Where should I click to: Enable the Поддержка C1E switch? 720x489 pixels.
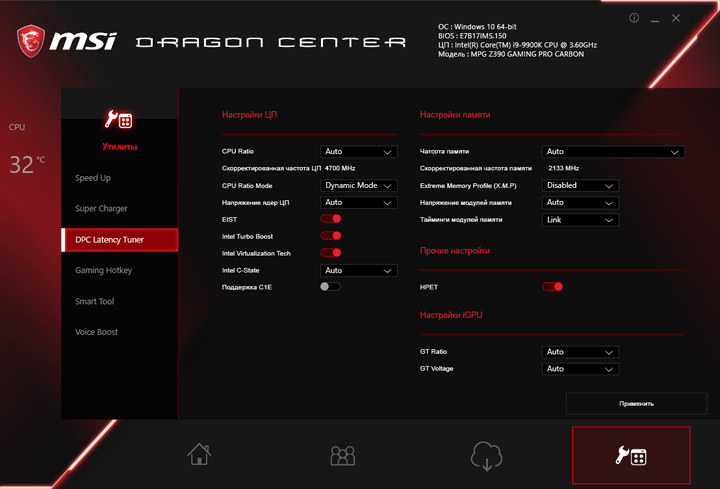coord(331,287)
